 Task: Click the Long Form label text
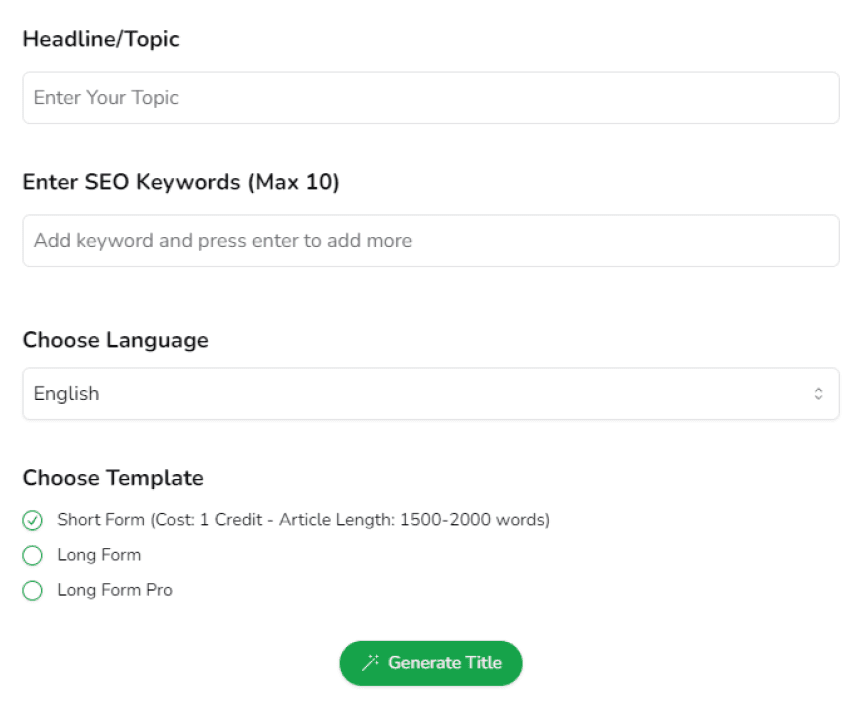tap(99, 555)
